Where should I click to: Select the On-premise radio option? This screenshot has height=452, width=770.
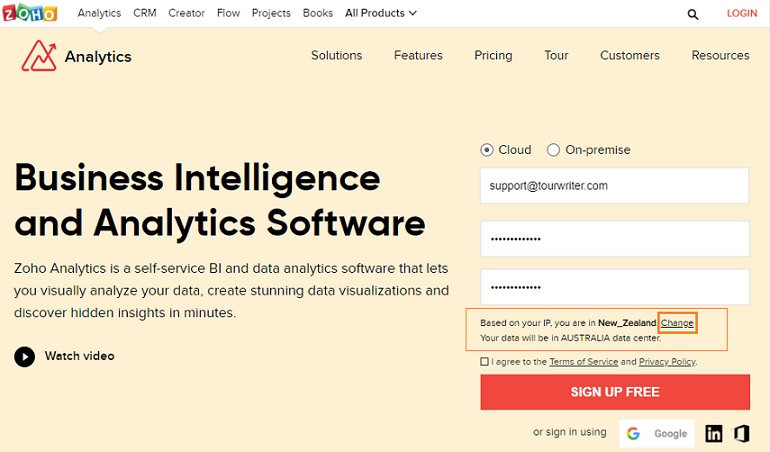coord(554,150)
